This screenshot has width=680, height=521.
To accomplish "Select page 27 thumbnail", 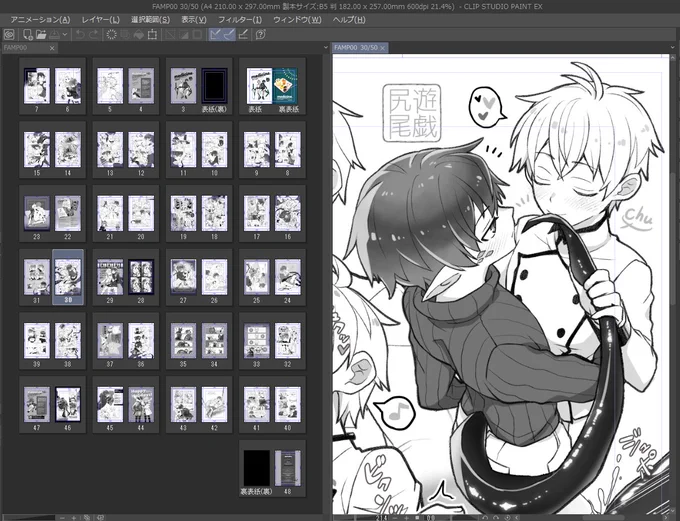I will (x=183, y=278).
